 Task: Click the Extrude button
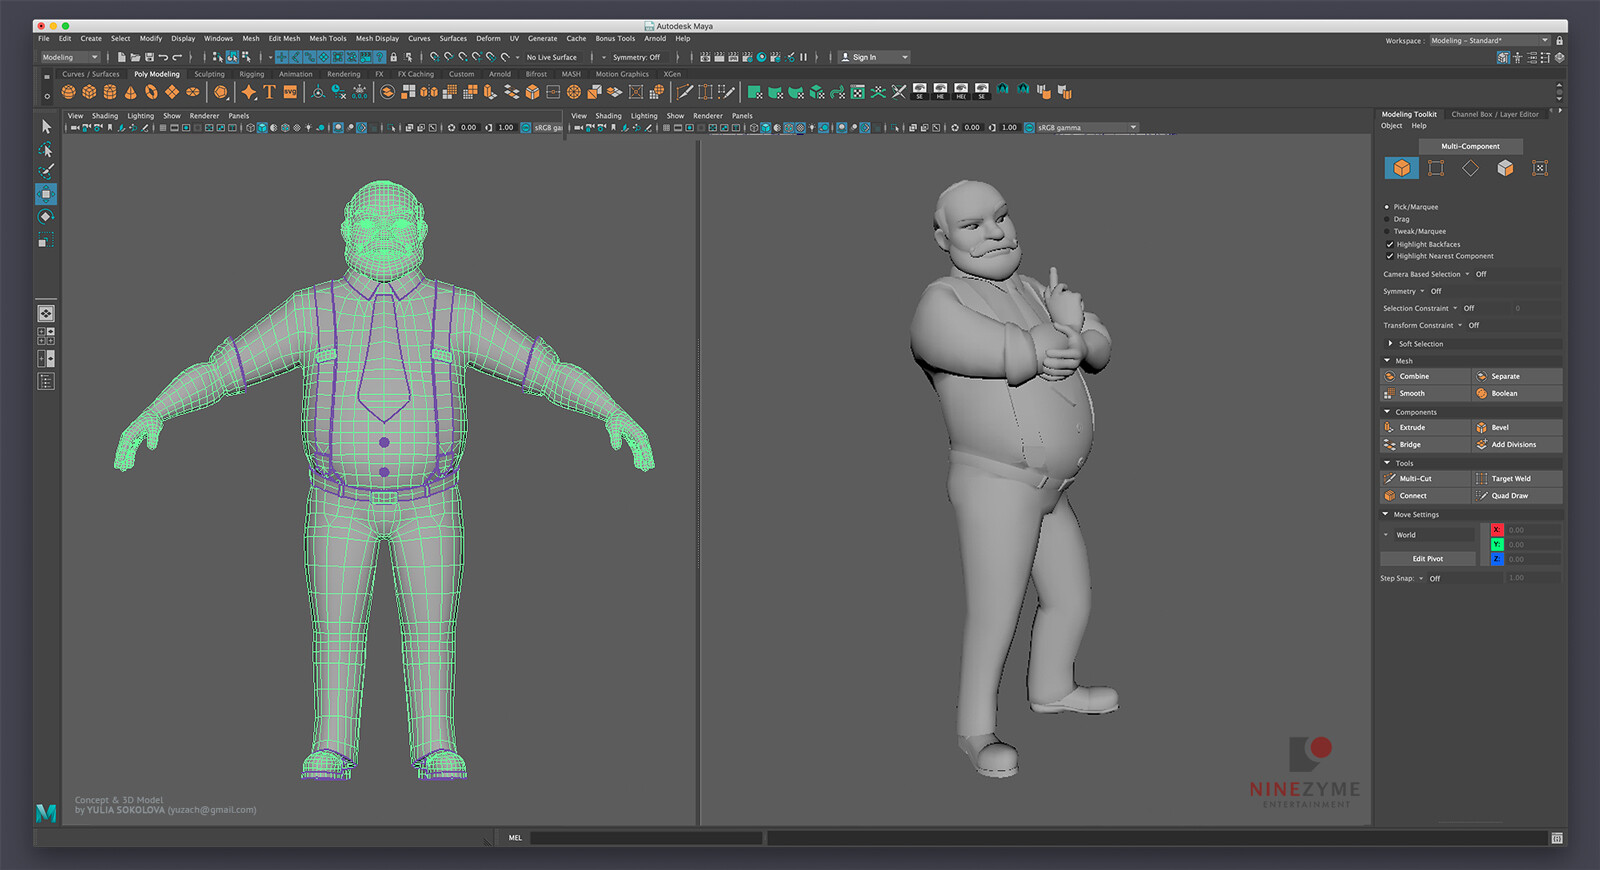tap(1425, 427)
